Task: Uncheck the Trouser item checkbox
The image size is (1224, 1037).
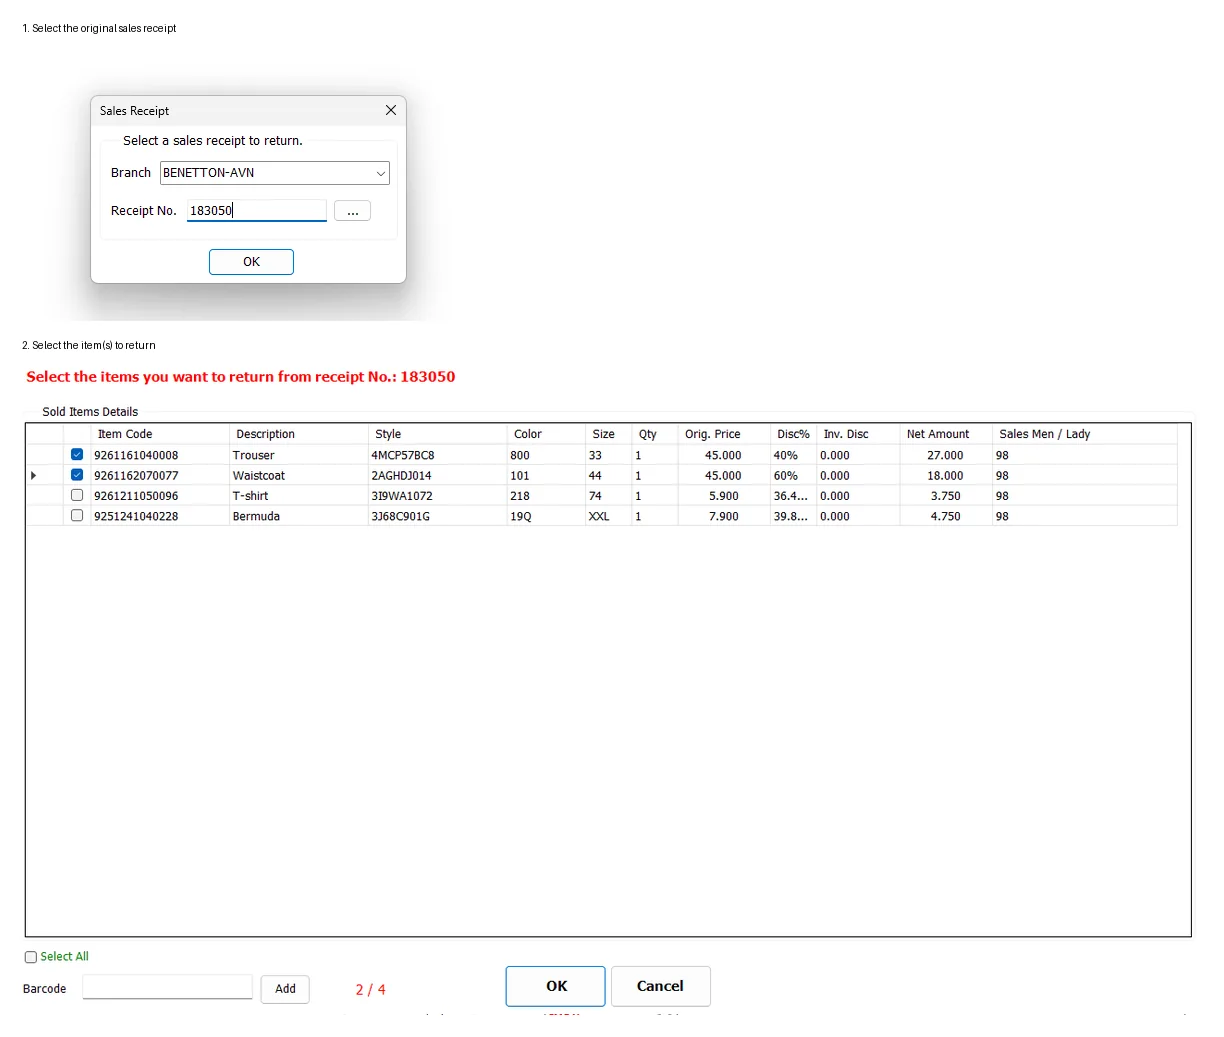Action: [77, 454]
